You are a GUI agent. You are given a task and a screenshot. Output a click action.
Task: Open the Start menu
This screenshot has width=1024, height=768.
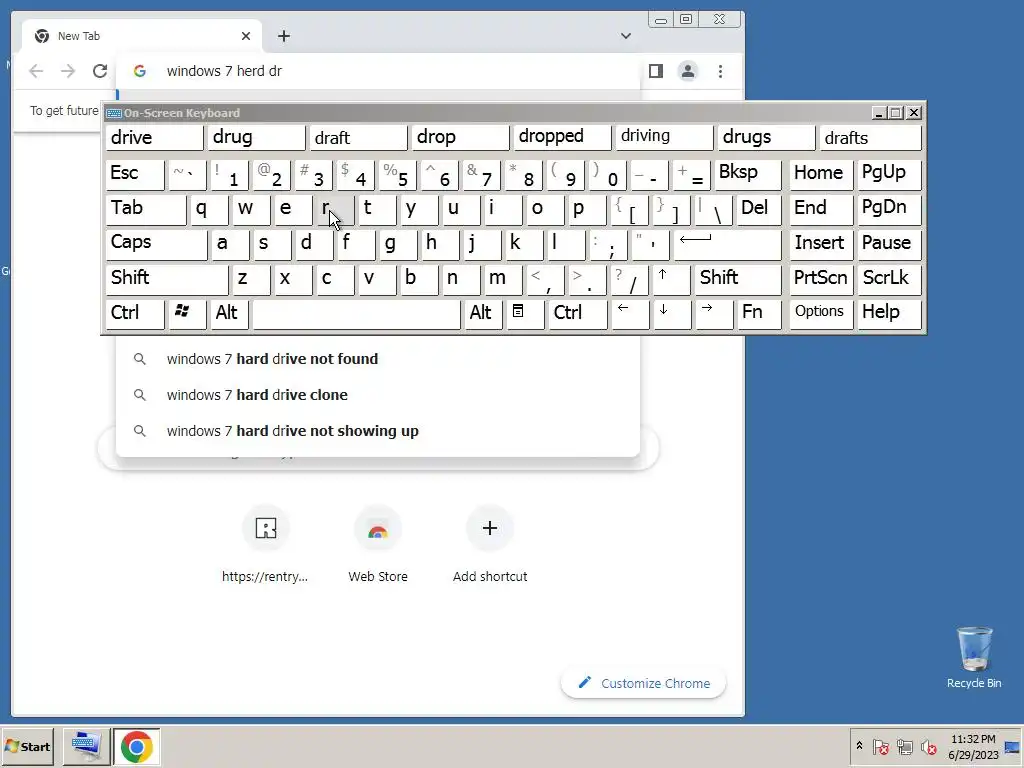[27, 746]
